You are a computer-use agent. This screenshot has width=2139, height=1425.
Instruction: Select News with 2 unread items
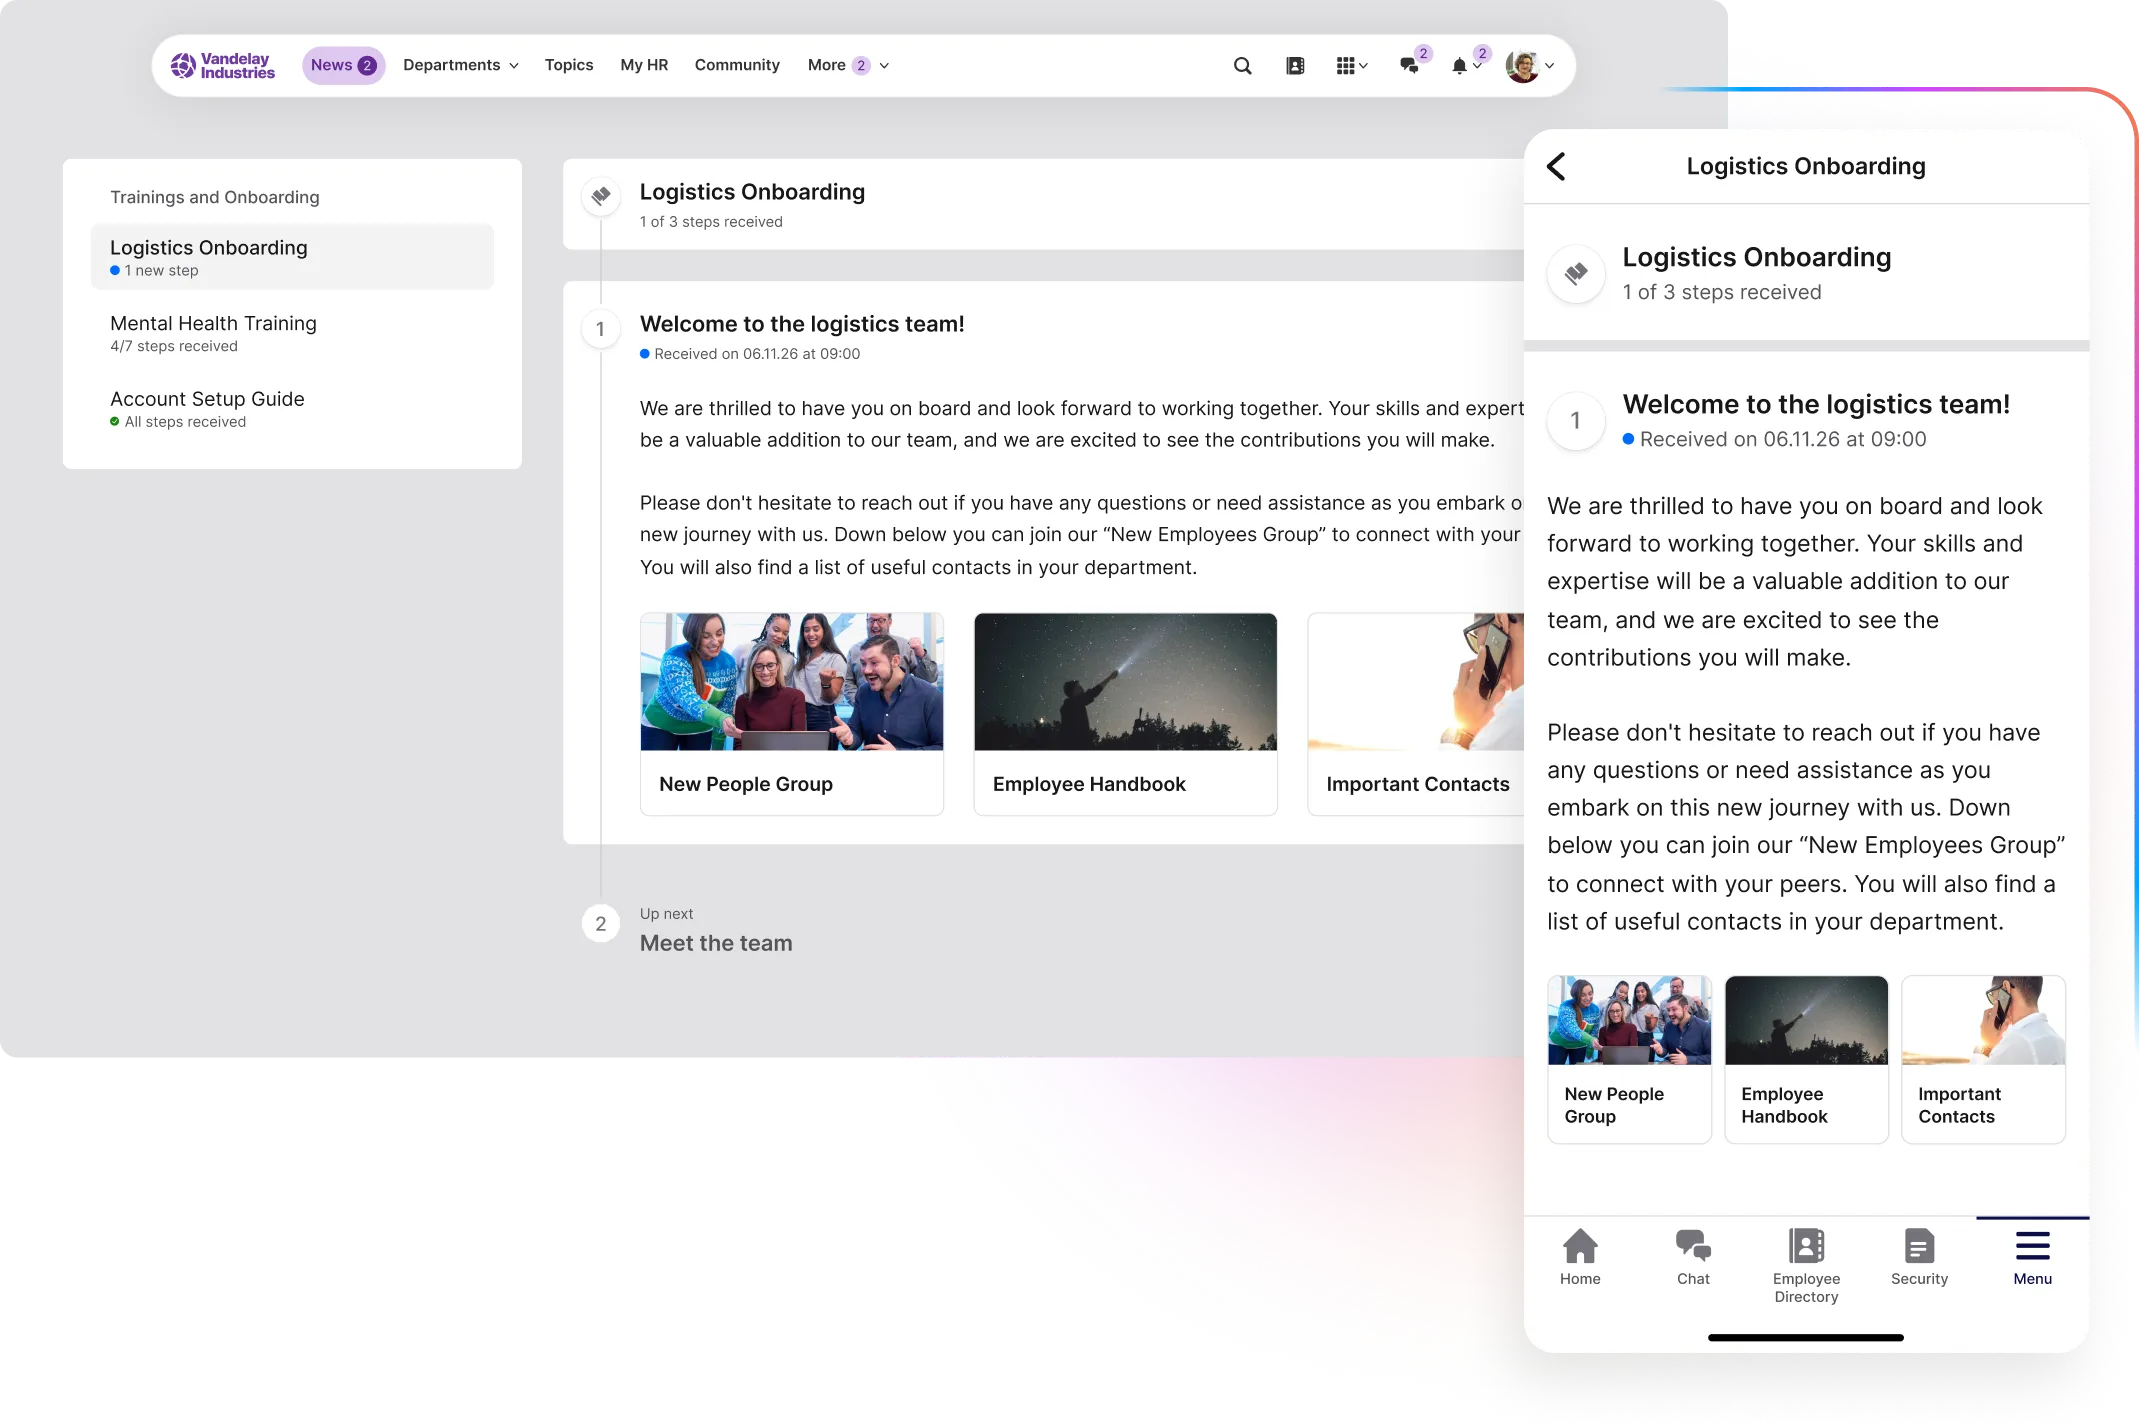[341, 64]
